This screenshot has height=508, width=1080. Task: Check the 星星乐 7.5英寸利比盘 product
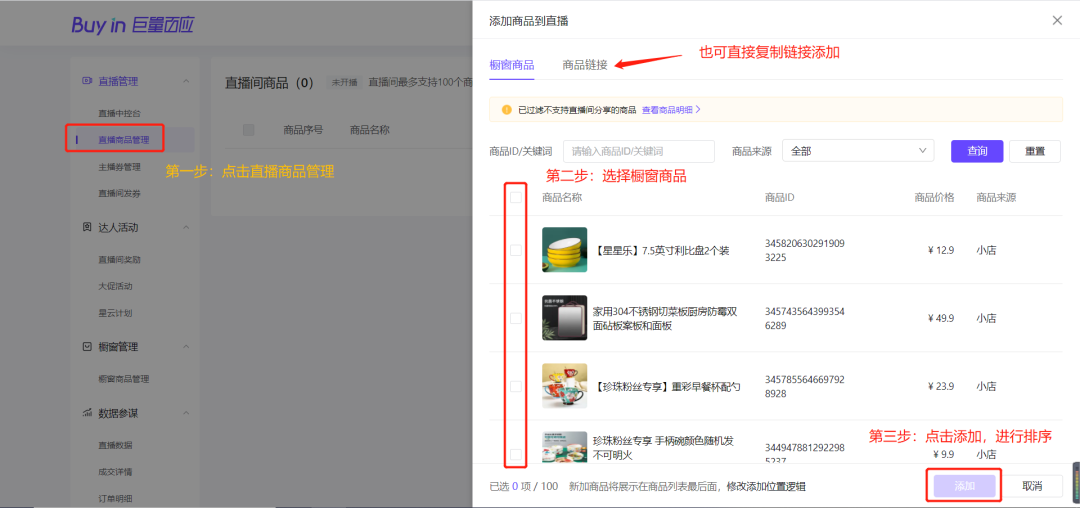[x=515, y=250]
